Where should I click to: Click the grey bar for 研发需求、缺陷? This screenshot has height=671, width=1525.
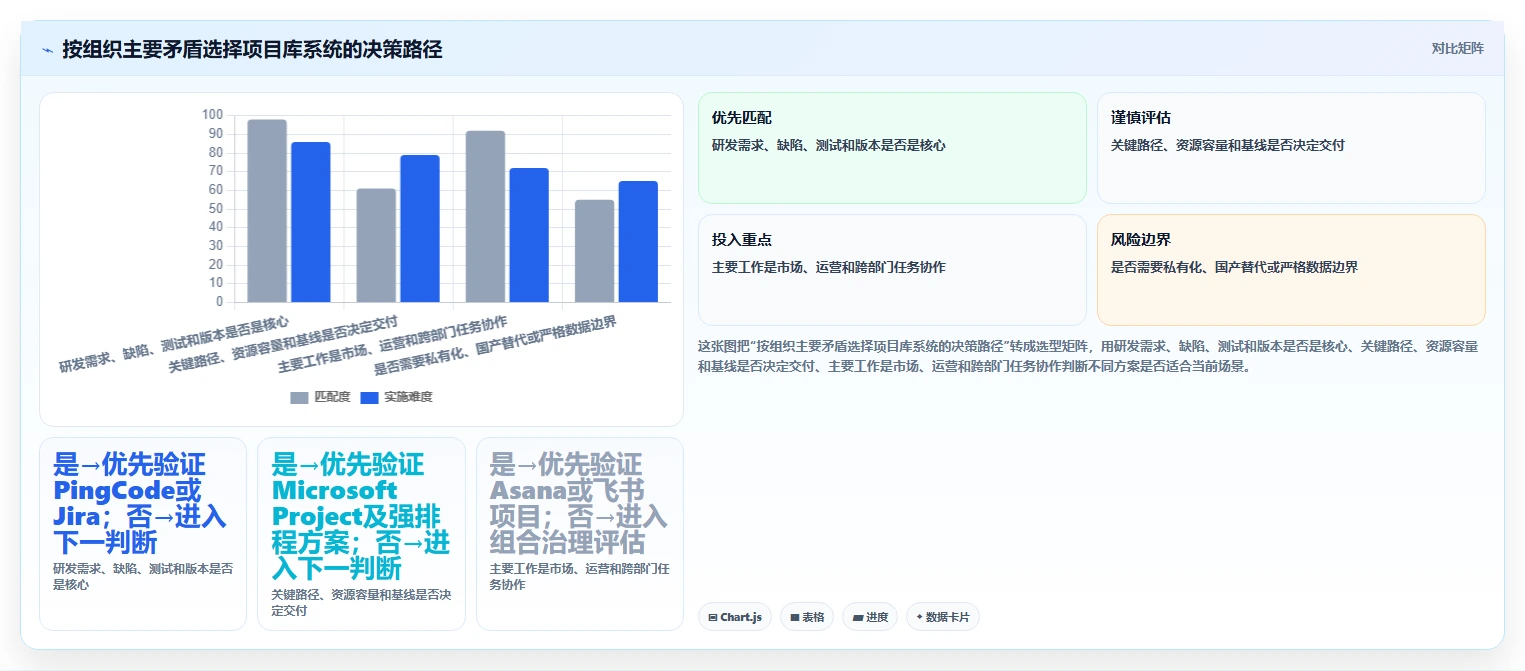click(267, 211)
